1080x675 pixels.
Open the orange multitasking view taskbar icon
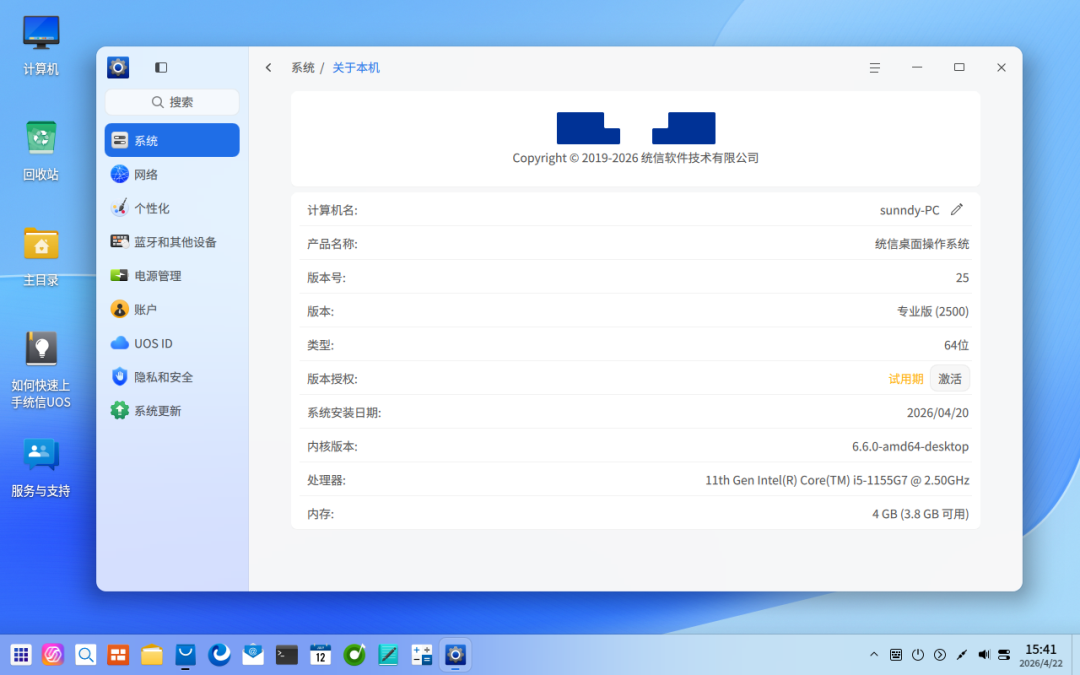pyautogui.click(x=118, y=654)
